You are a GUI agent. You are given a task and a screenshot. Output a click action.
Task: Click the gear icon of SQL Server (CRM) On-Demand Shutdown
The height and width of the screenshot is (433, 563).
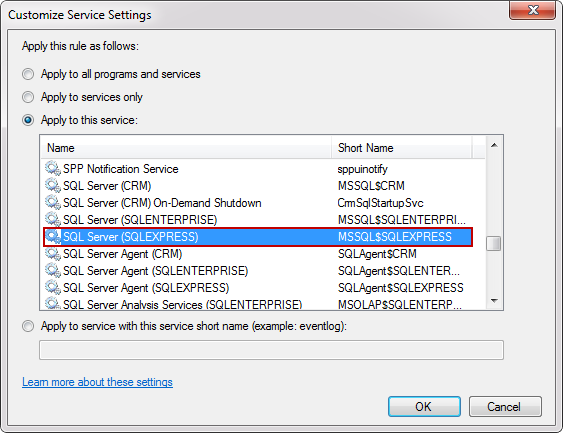tap(53, 202)
